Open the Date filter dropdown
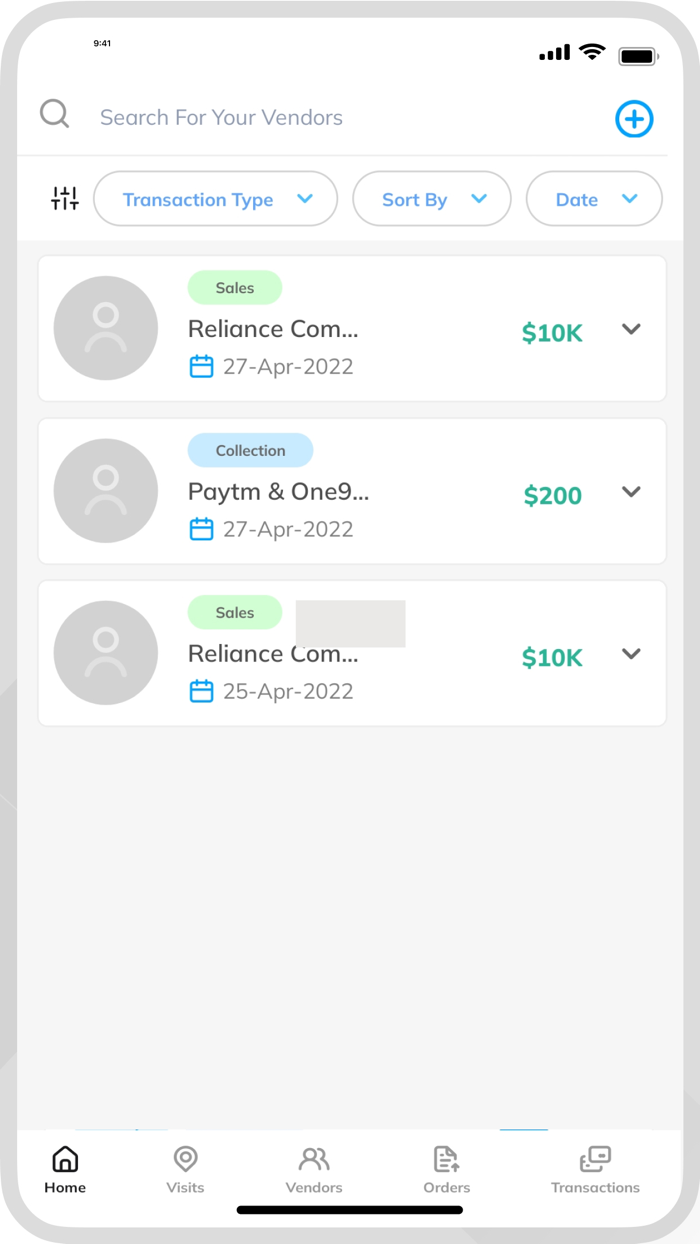Image resolution: width=700 pixels, height=1244 pixels. pos(594,199)
